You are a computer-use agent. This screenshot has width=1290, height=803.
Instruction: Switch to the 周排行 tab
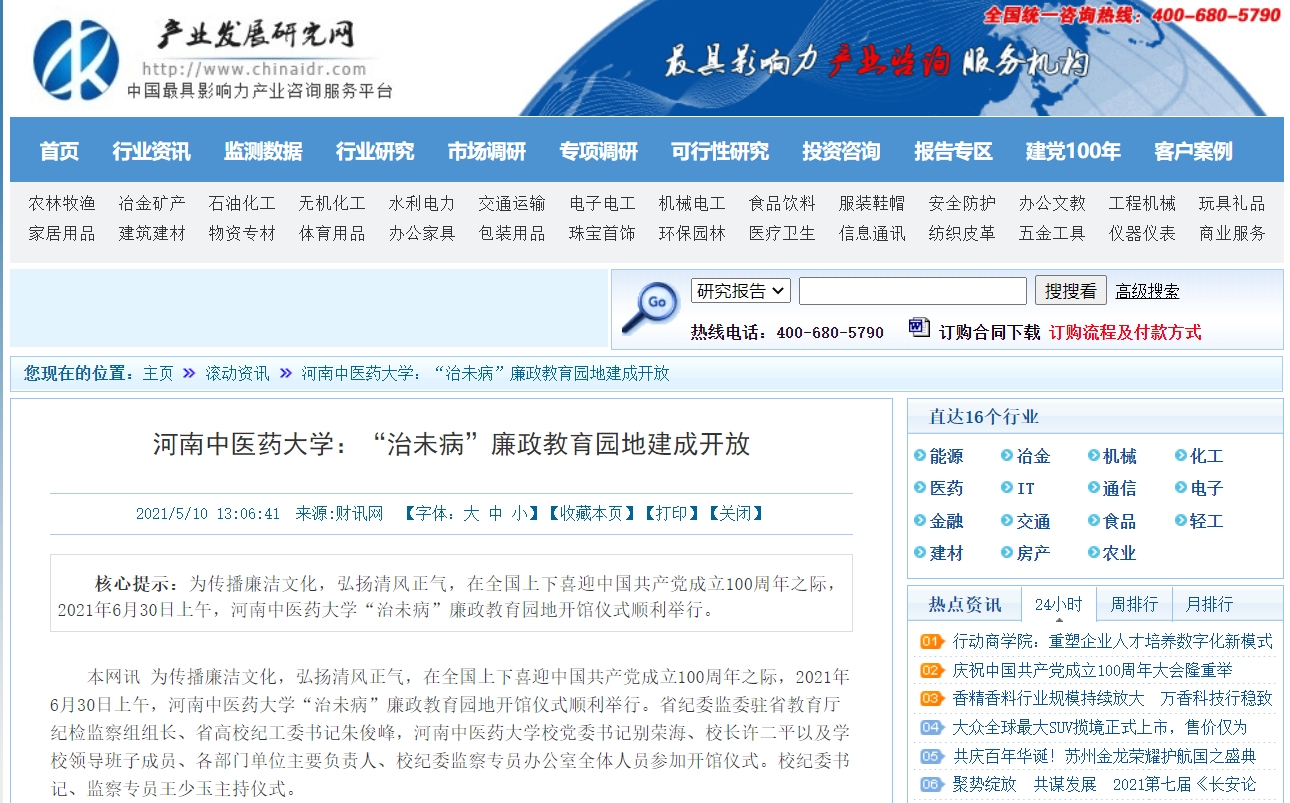(x=1134, y=604)
